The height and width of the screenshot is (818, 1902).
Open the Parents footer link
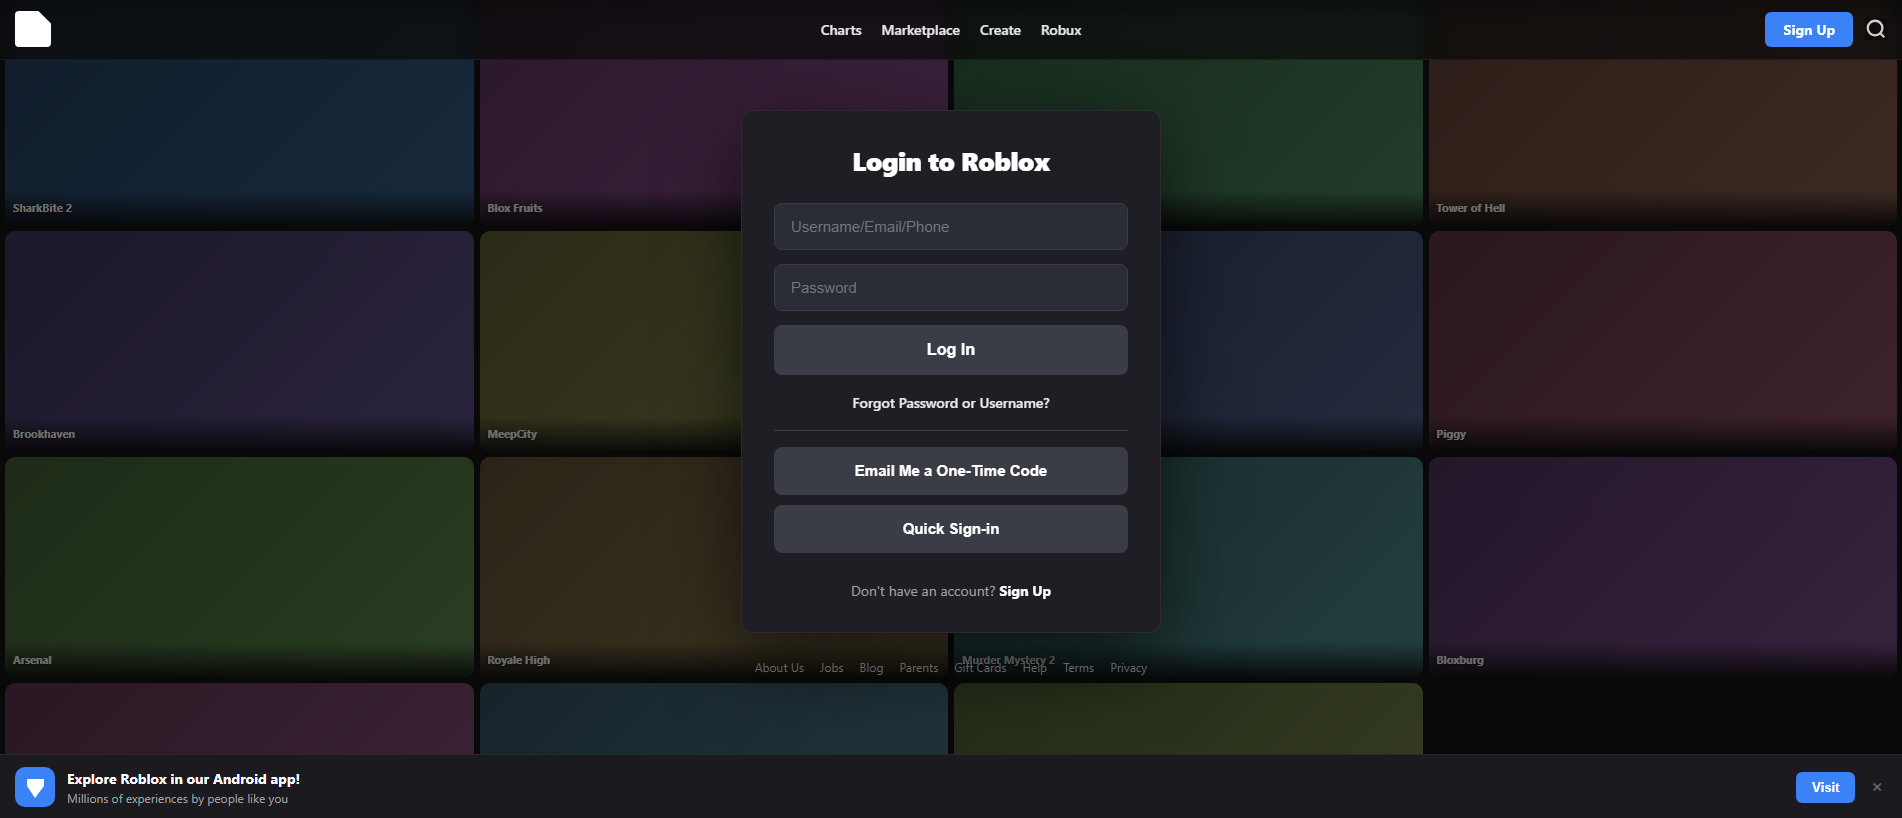click(x=918, y=668)
